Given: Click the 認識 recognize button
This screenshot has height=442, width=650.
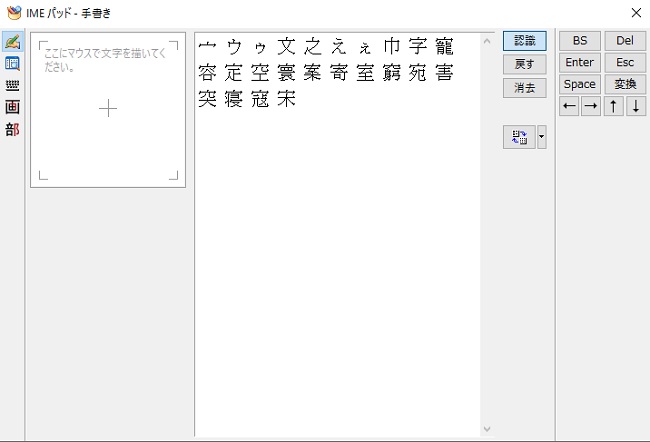Looking at the screenshot, I should tap(524, 41).
